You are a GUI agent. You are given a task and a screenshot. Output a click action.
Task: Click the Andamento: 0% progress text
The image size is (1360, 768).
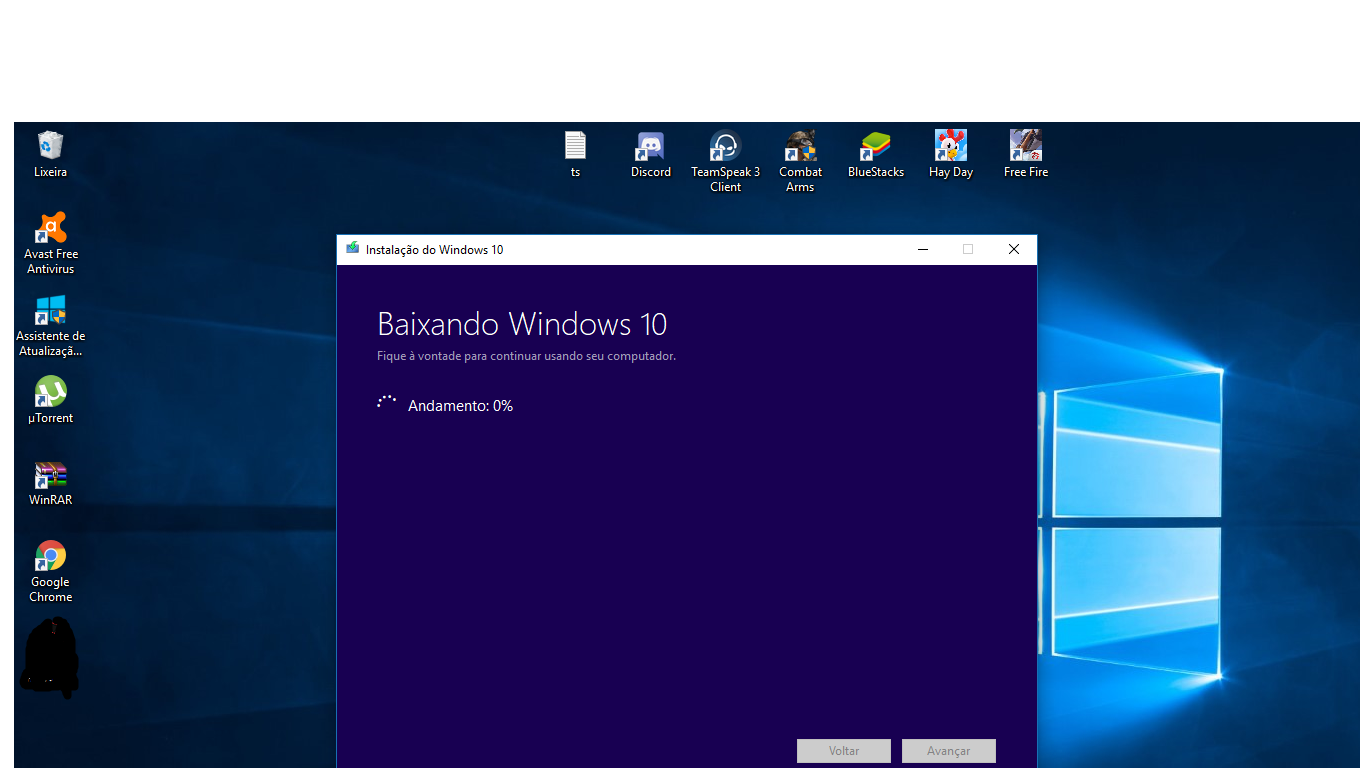point(460,406)
